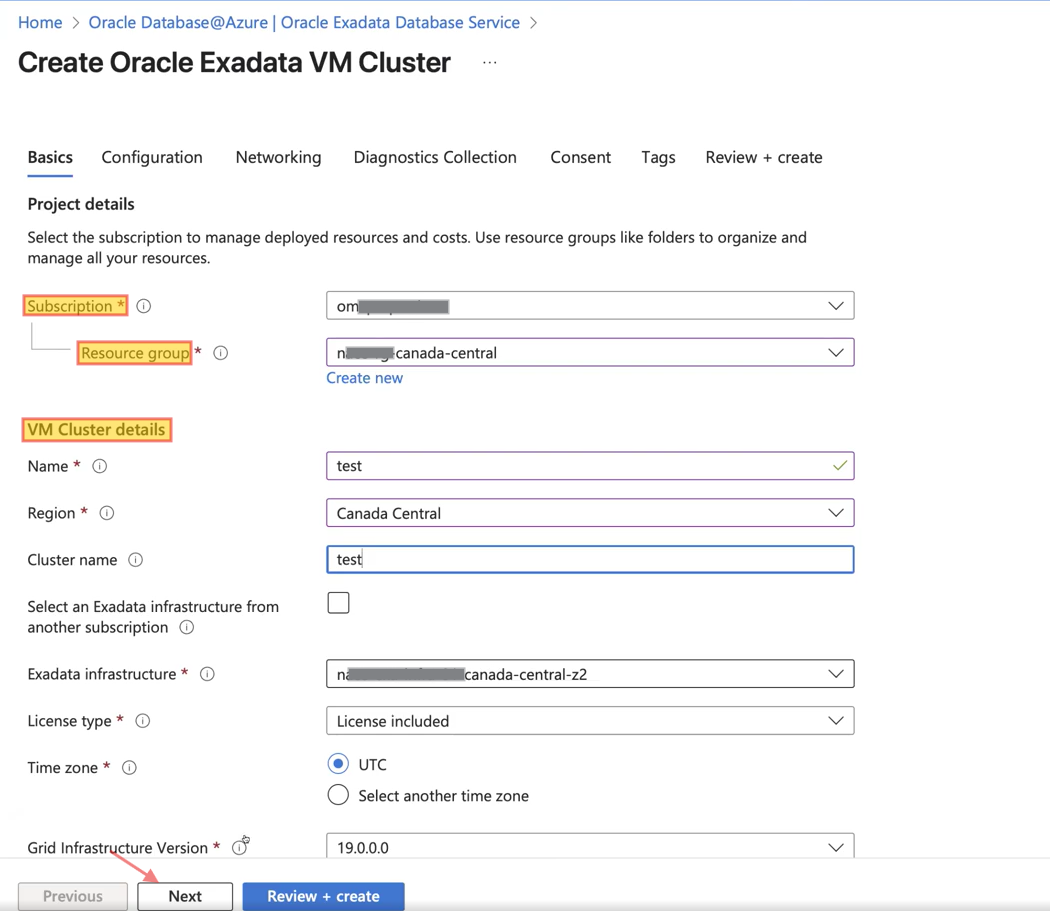Open the Diagnostics Collection tab

435,157
